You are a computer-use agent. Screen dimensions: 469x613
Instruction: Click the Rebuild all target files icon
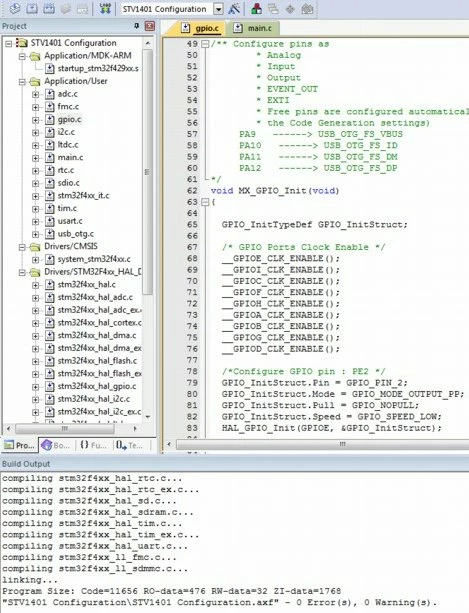coord(49,9)
